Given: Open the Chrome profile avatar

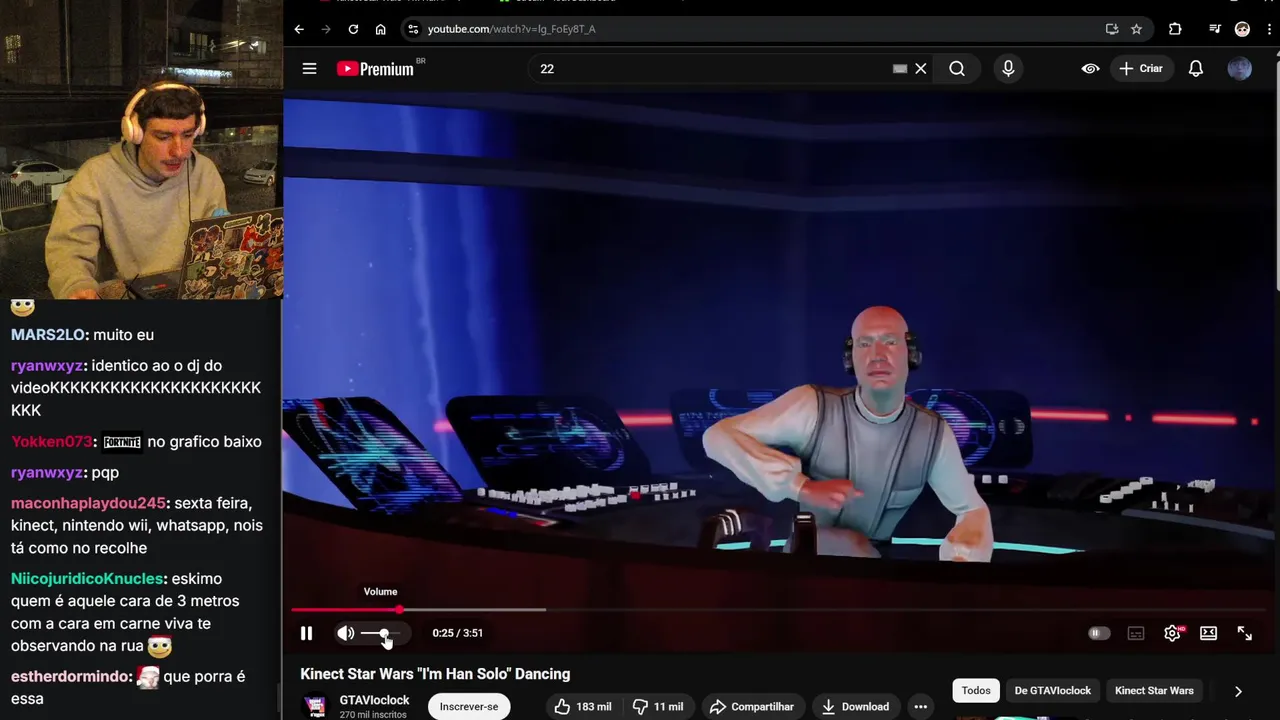Looking at the screenshot, I should [1242, 29].
